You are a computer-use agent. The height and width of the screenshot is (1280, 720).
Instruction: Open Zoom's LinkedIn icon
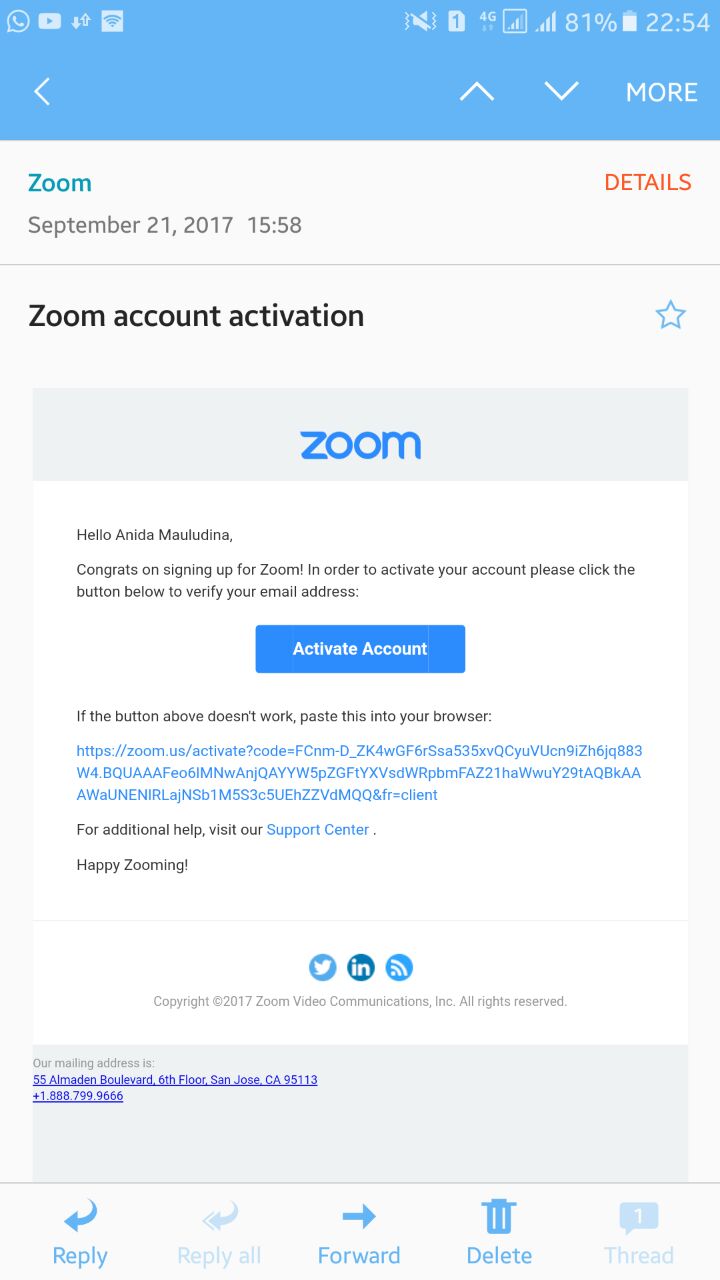click(x=360, y=967)
